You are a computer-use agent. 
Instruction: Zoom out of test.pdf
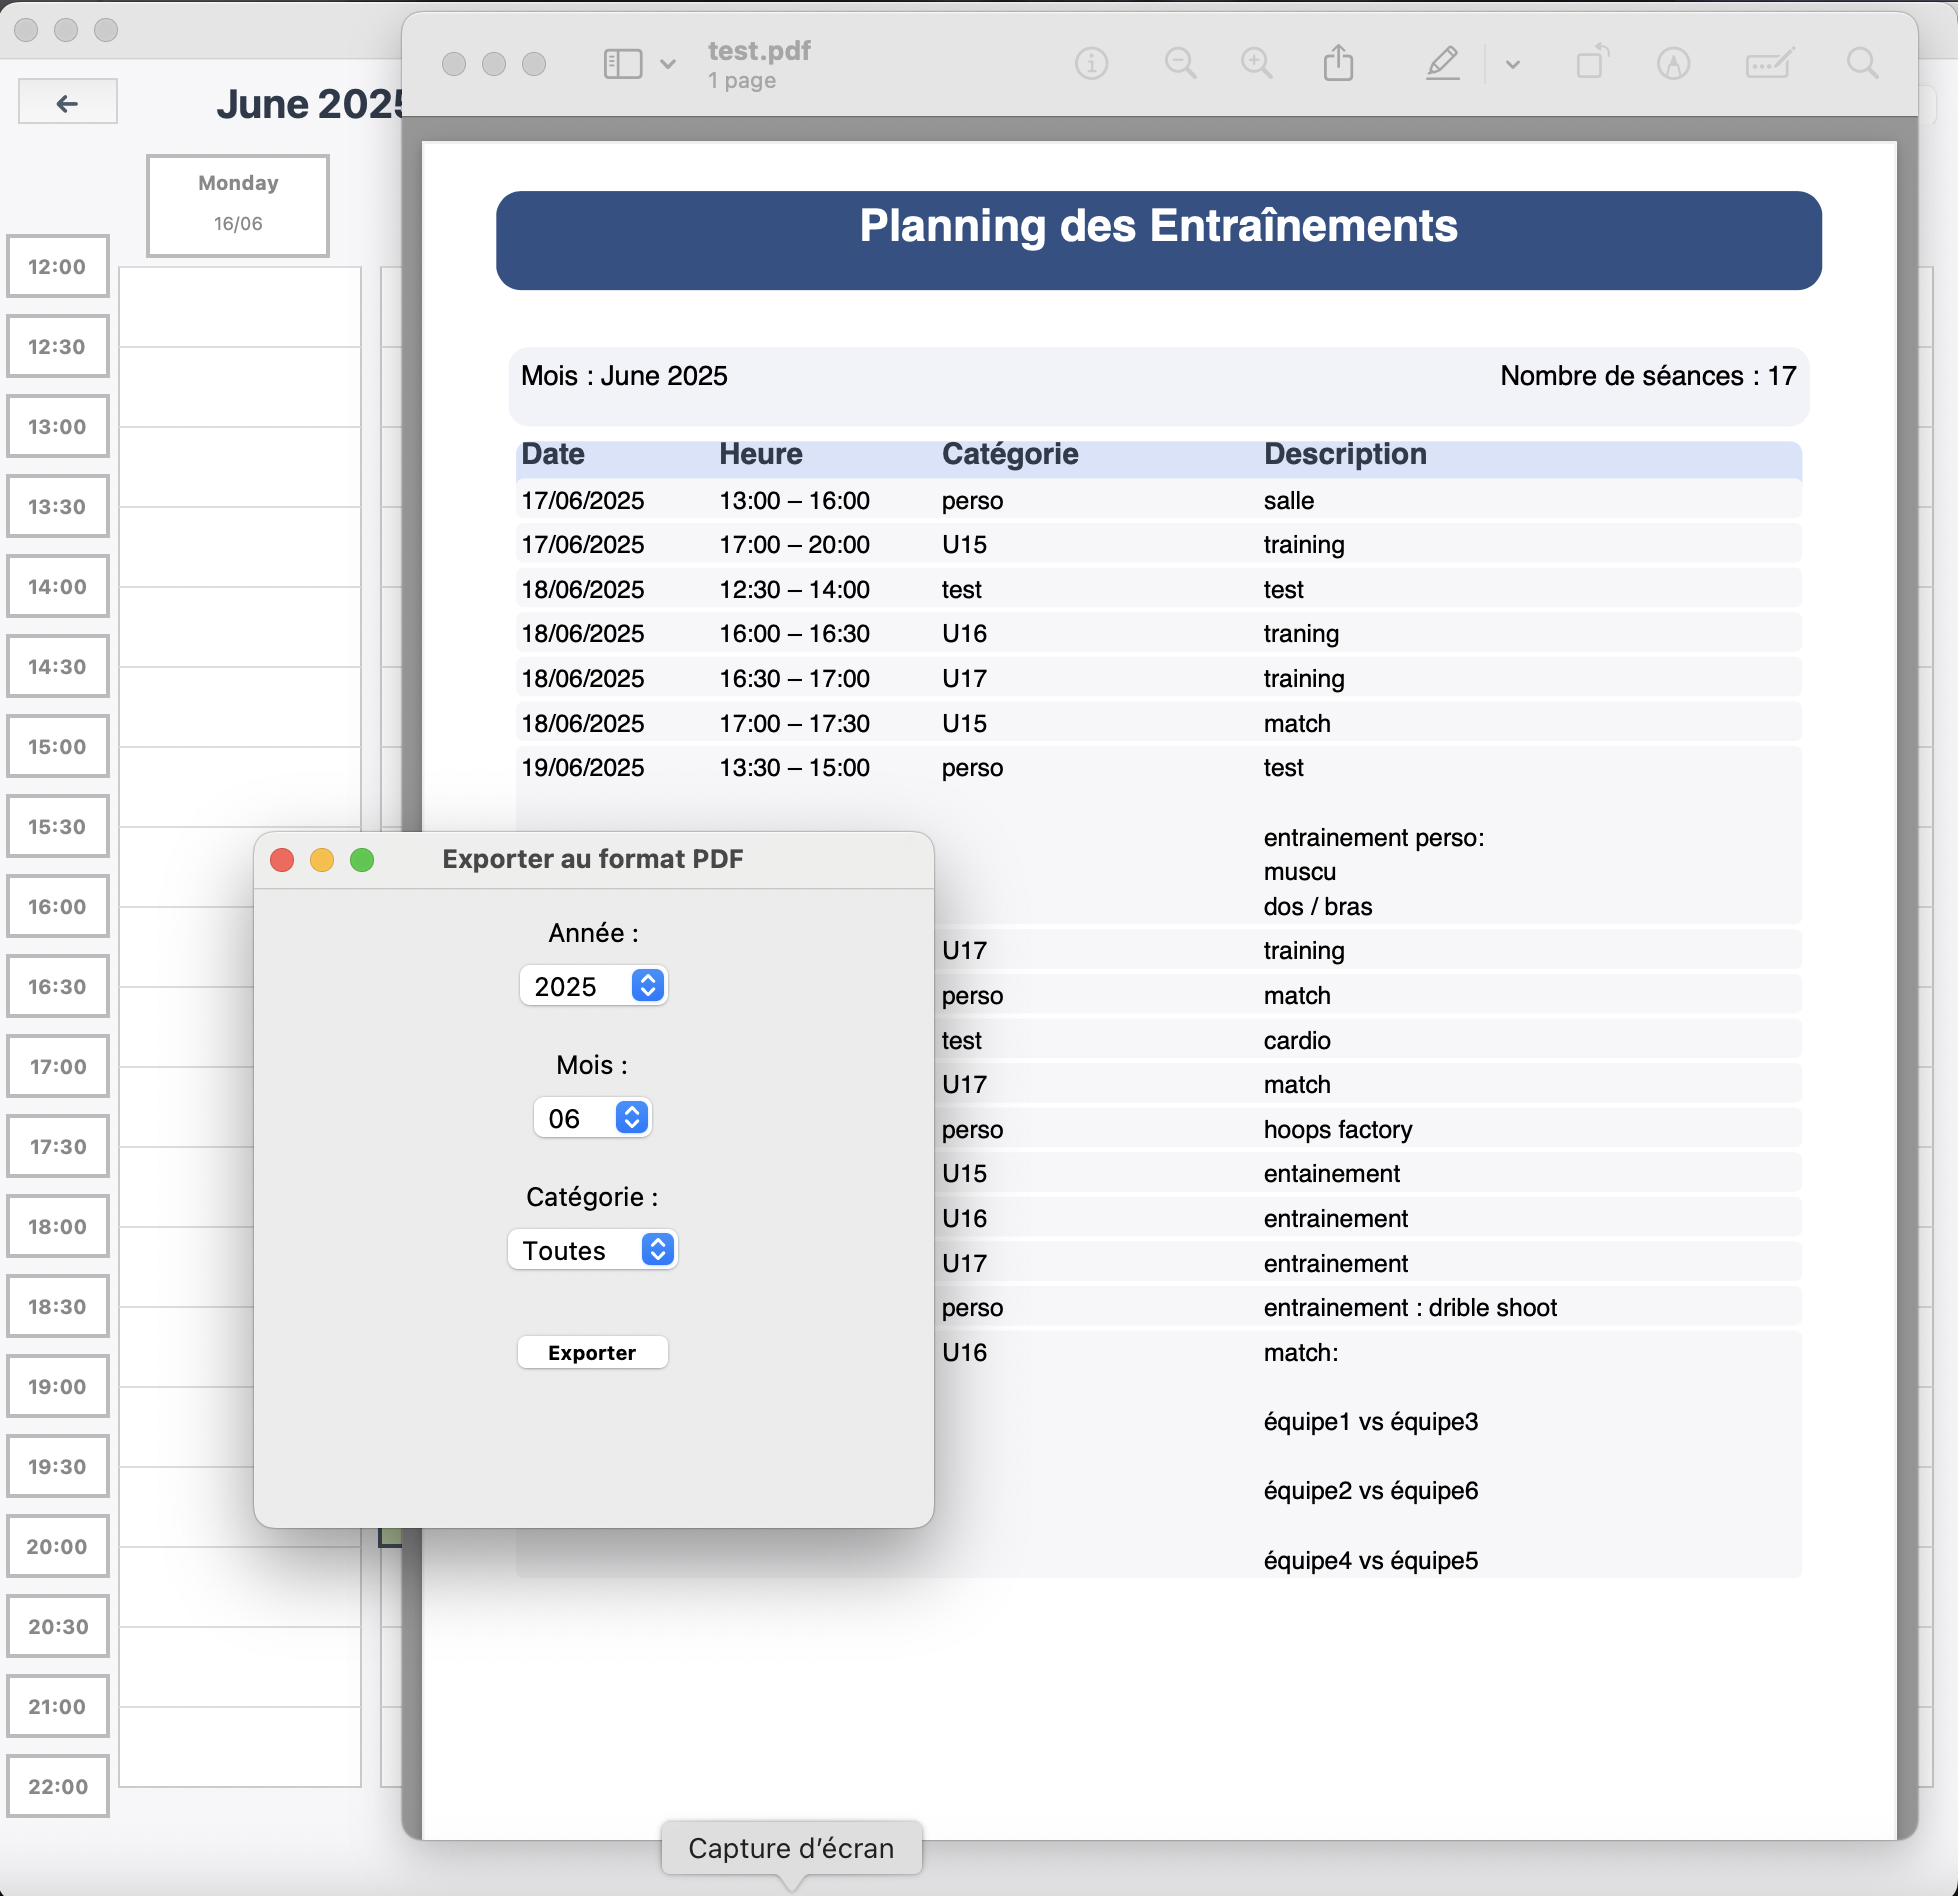1180,64
